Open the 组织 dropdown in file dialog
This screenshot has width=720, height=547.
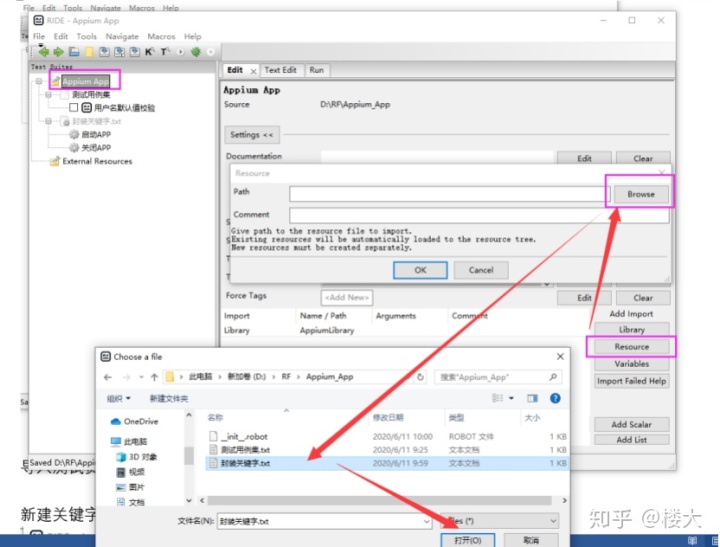(118, 398)
